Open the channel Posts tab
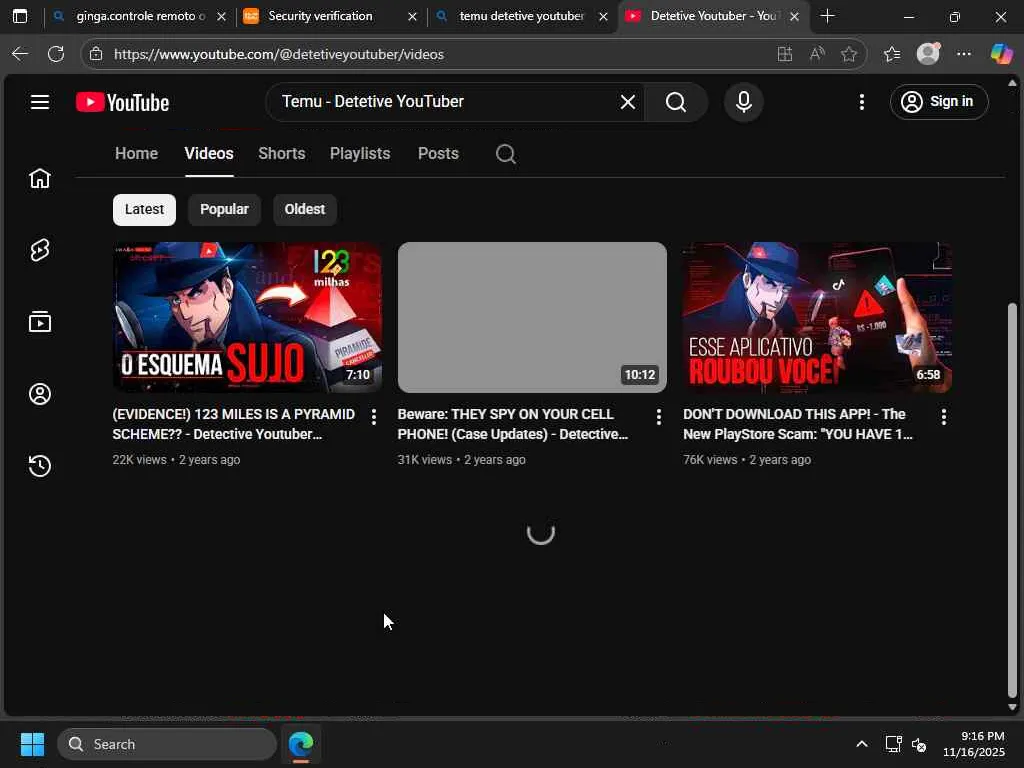Viewport: 1024px width, 768px height. [x=438, y=153]
